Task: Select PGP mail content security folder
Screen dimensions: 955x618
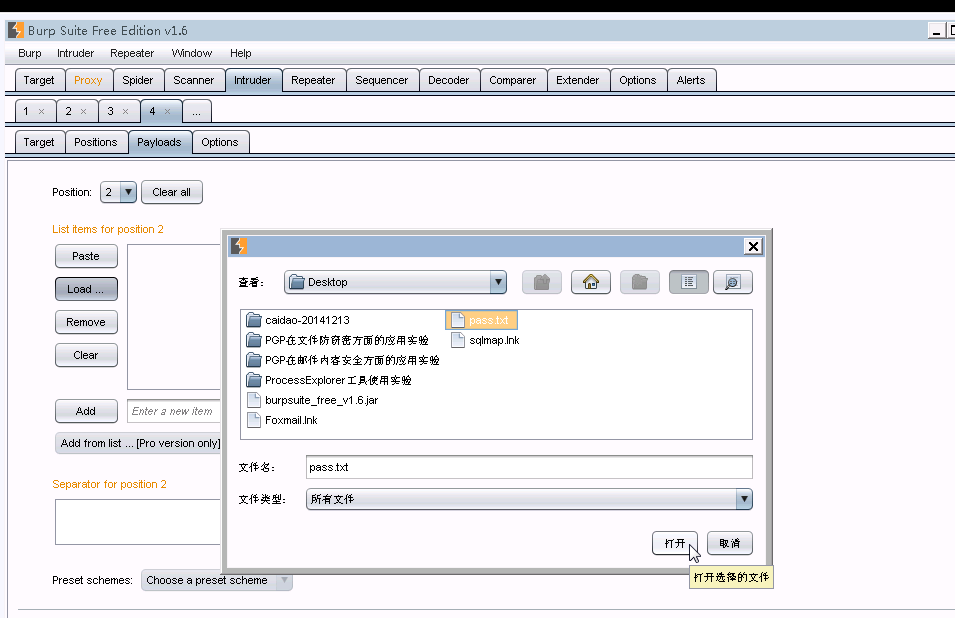Action: pyautogui.click(x=343, y=360)
